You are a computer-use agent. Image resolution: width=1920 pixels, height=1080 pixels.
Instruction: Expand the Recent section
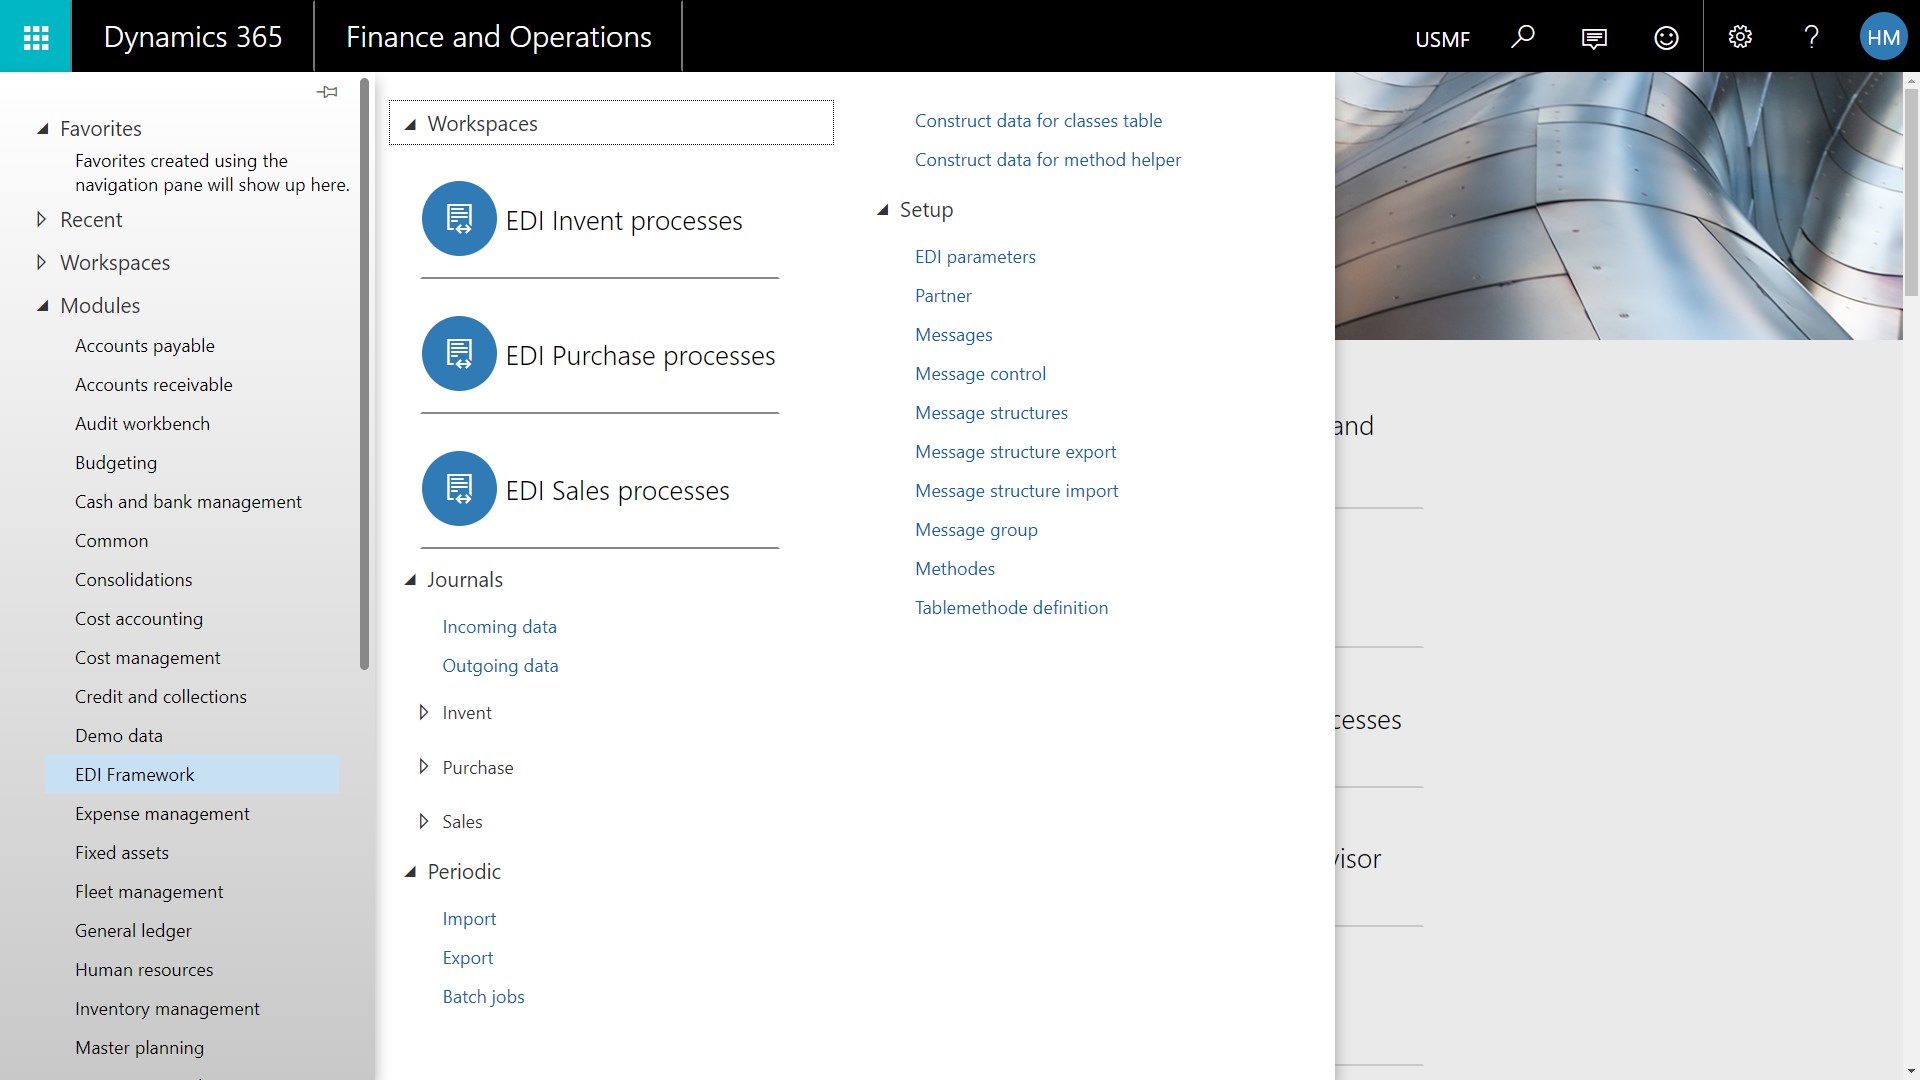pos(41,219)
